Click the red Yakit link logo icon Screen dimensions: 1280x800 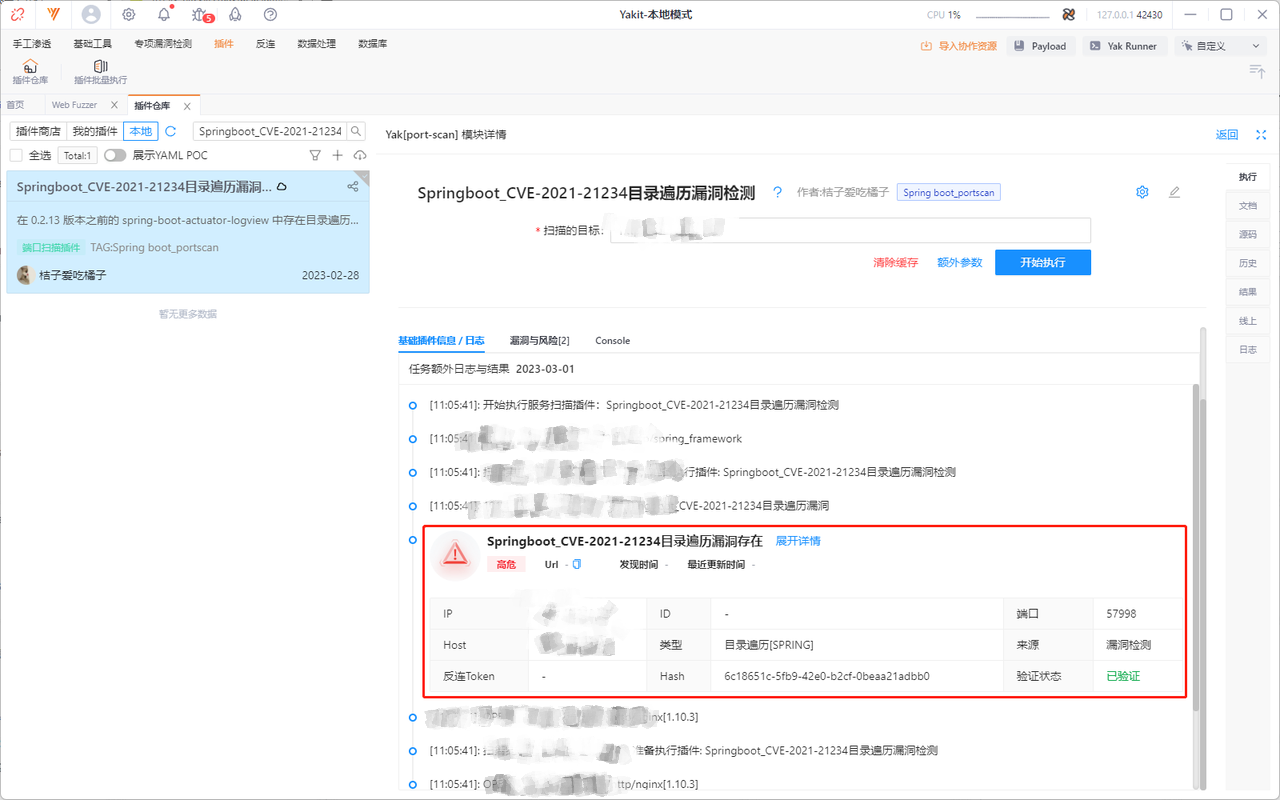click(x=18, y=15)
